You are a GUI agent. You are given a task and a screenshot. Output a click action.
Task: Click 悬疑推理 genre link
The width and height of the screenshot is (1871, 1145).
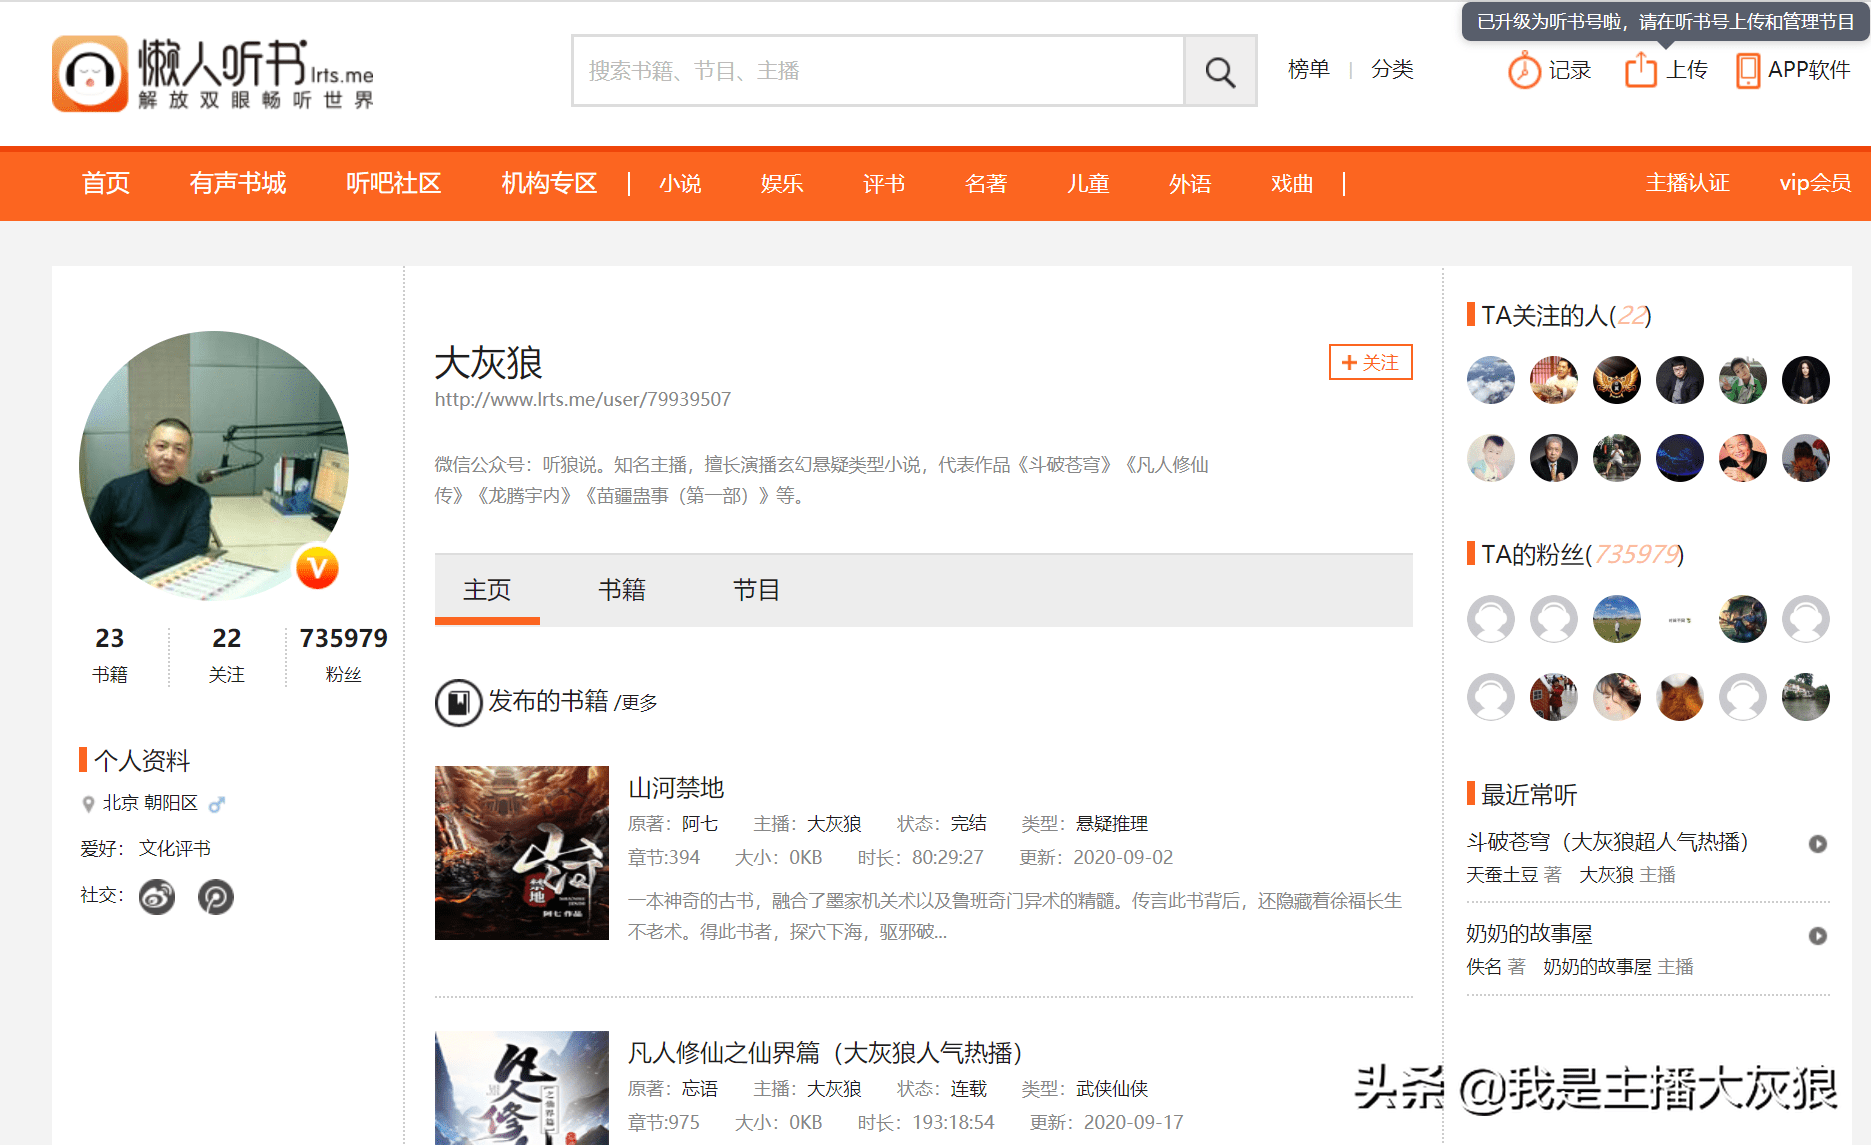1112,824
